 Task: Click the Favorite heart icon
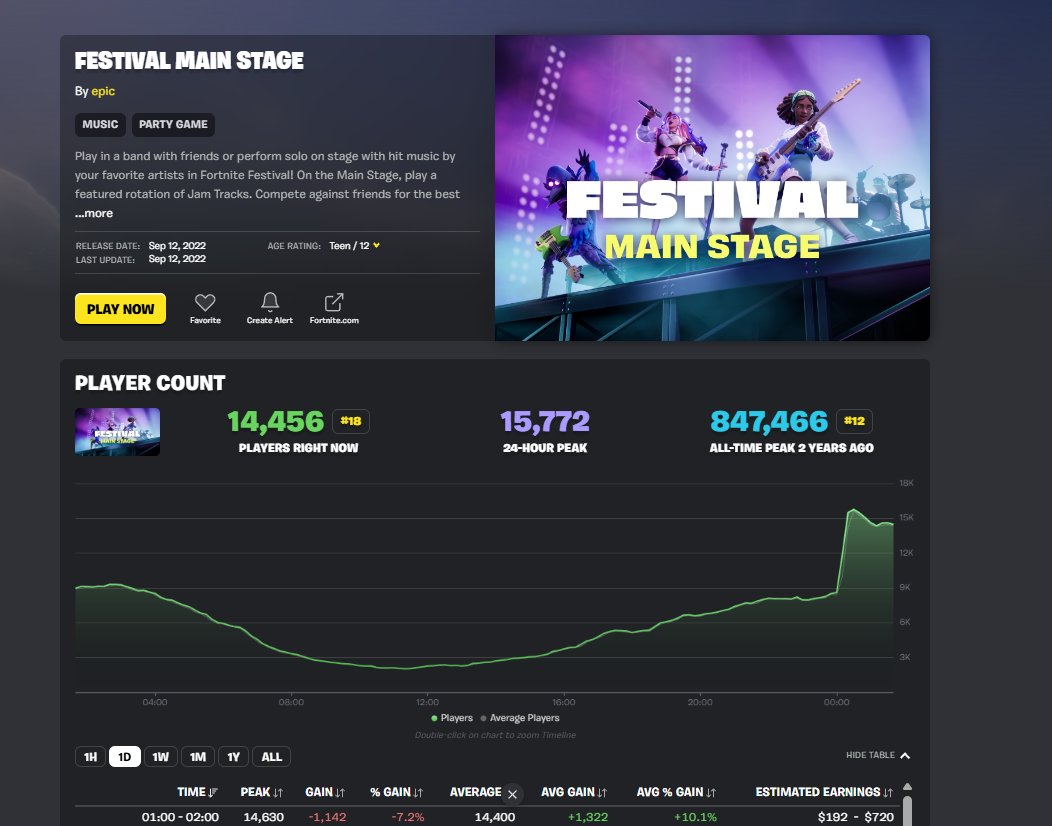coord(205,302)
